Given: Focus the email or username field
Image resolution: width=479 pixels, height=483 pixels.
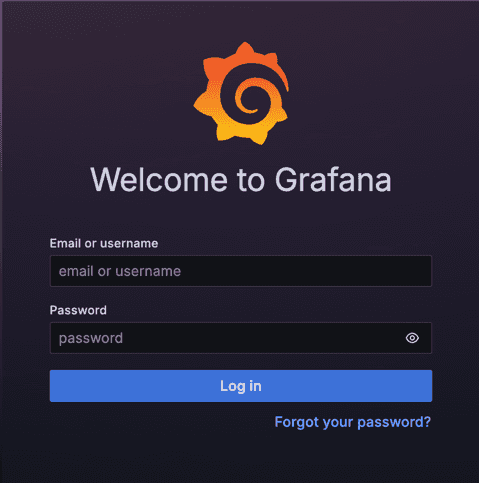Looking at the screenshot, I should click(x=241, y=271).
